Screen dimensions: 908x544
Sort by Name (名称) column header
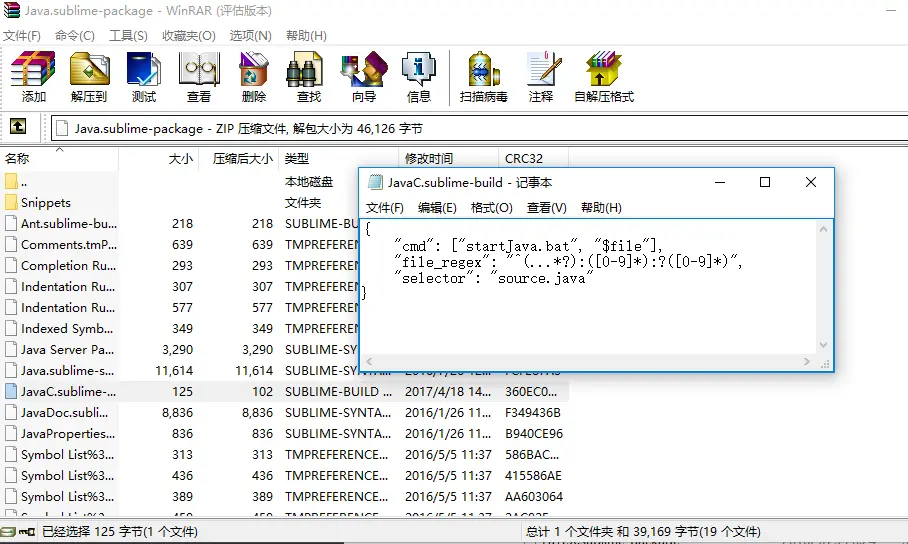(59, 159)
